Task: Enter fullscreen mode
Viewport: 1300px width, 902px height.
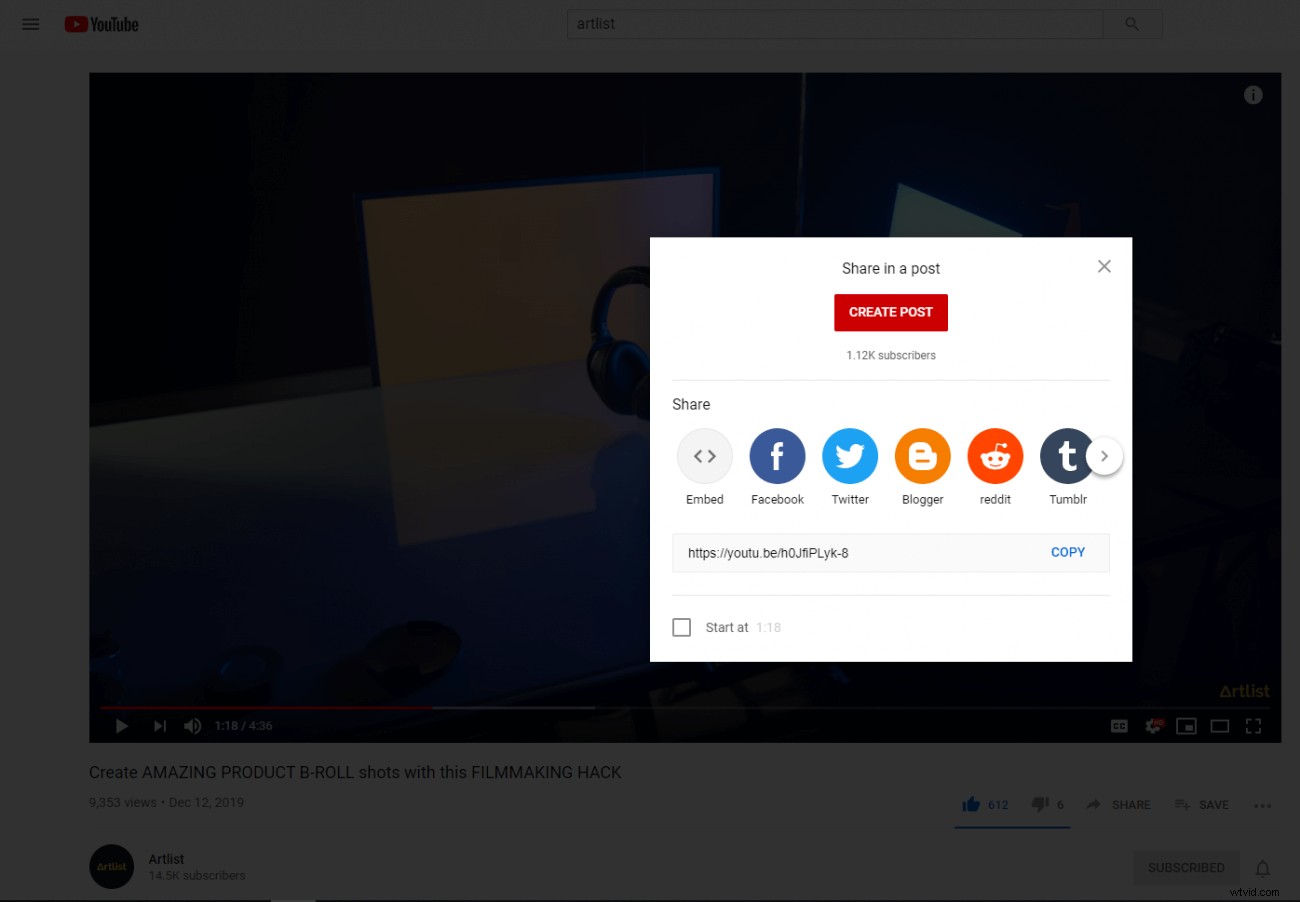Action: (x=1253, y=726)
